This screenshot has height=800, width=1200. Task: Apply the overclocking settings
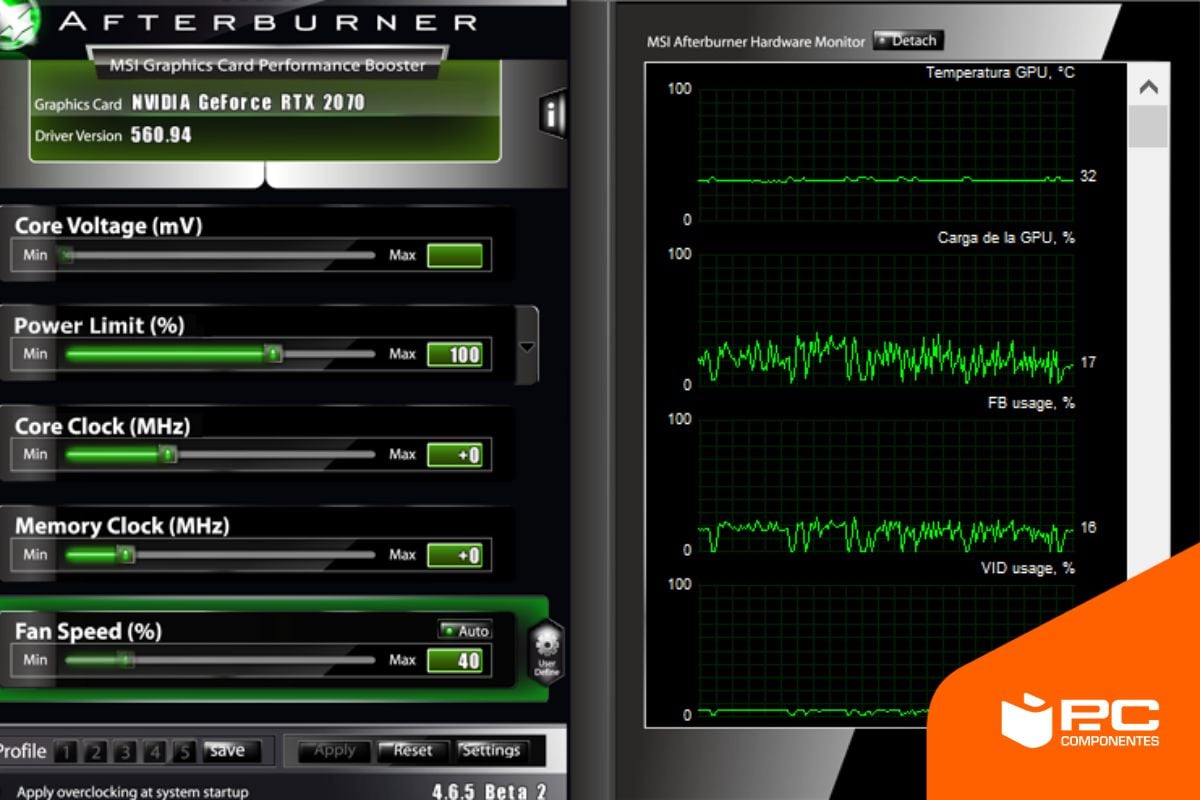[x=335, y=751]
